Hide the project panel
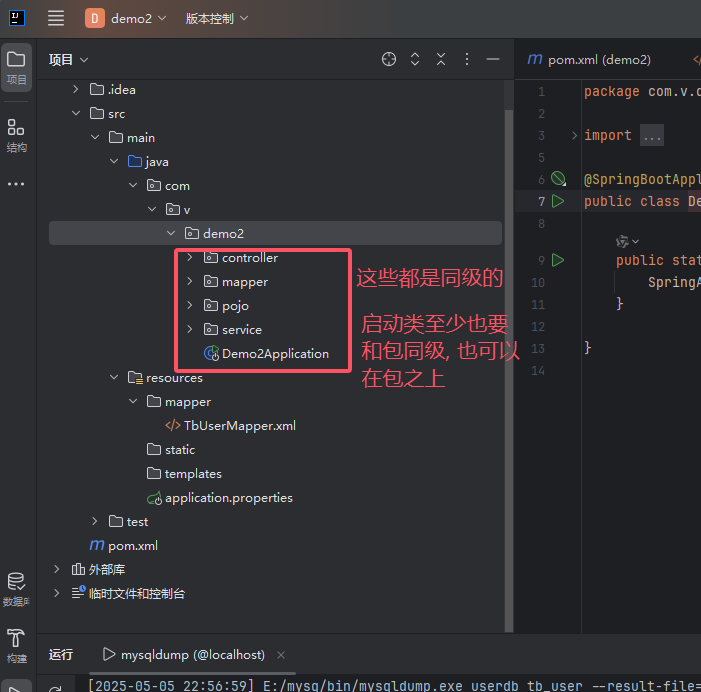 pos(493,59)
